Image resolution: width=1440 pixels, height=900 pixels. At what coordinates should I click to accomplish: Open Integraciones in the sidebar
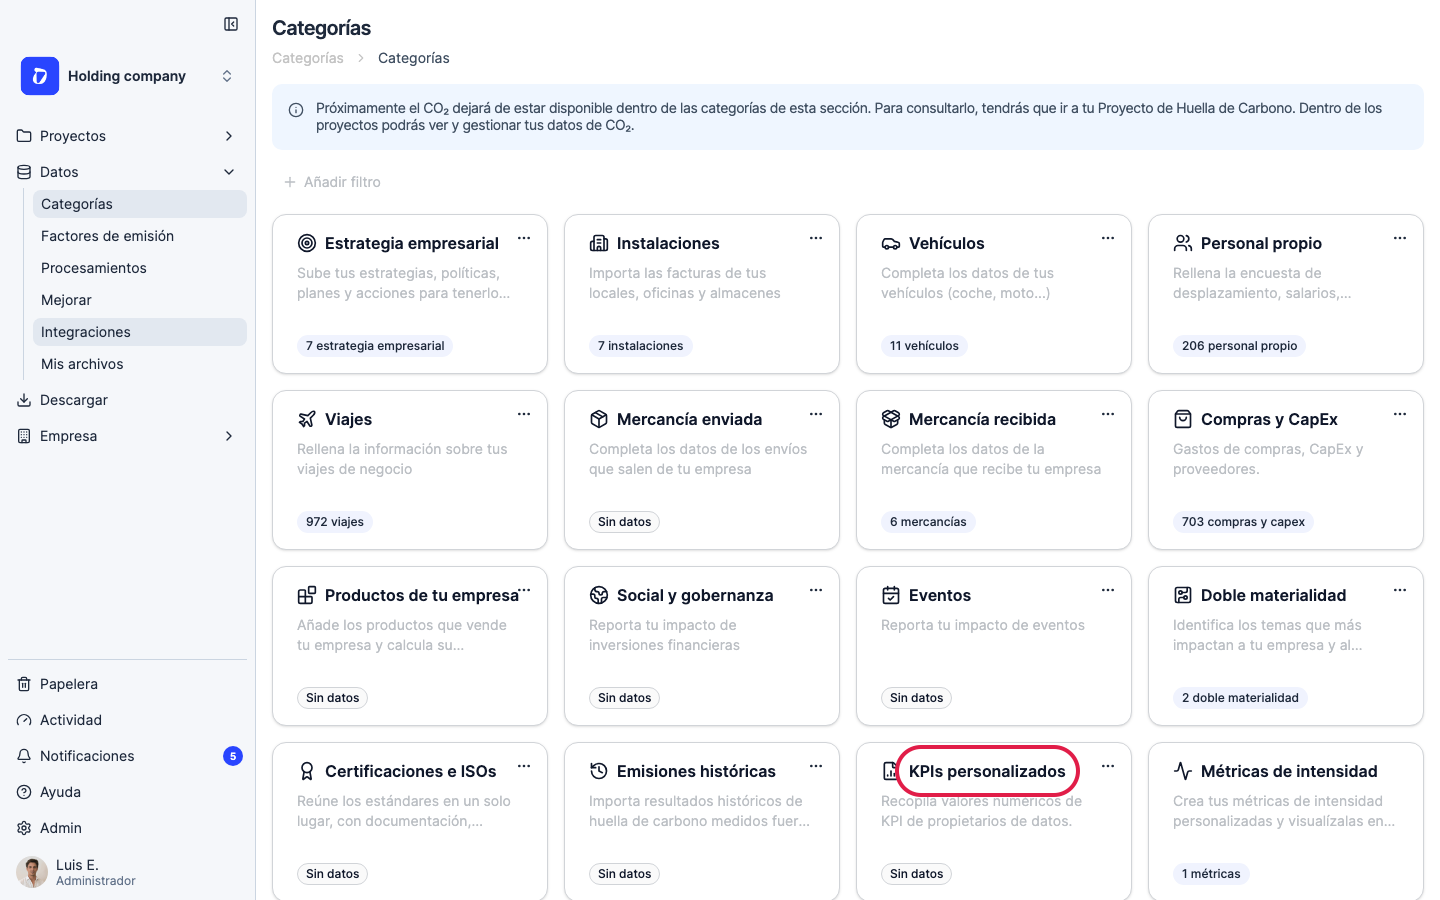pyautogui.click(x=140, y=332)
